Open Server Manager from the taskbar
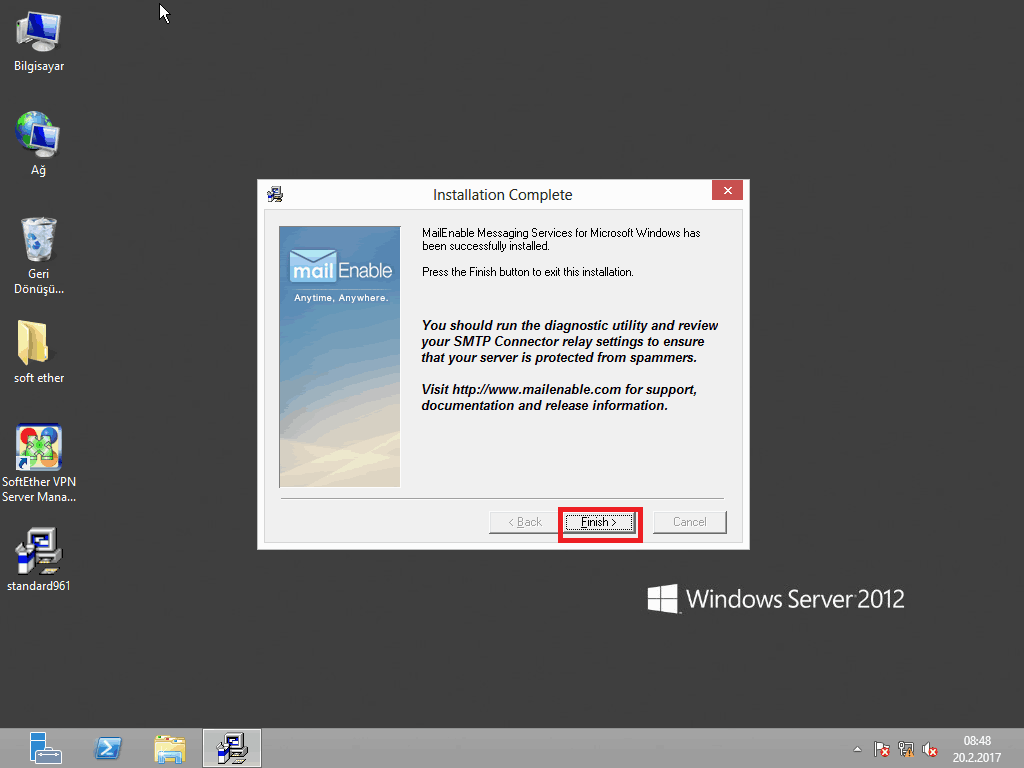The width and height of the screenshot is (1024, 768). click(x=45, y=748)
